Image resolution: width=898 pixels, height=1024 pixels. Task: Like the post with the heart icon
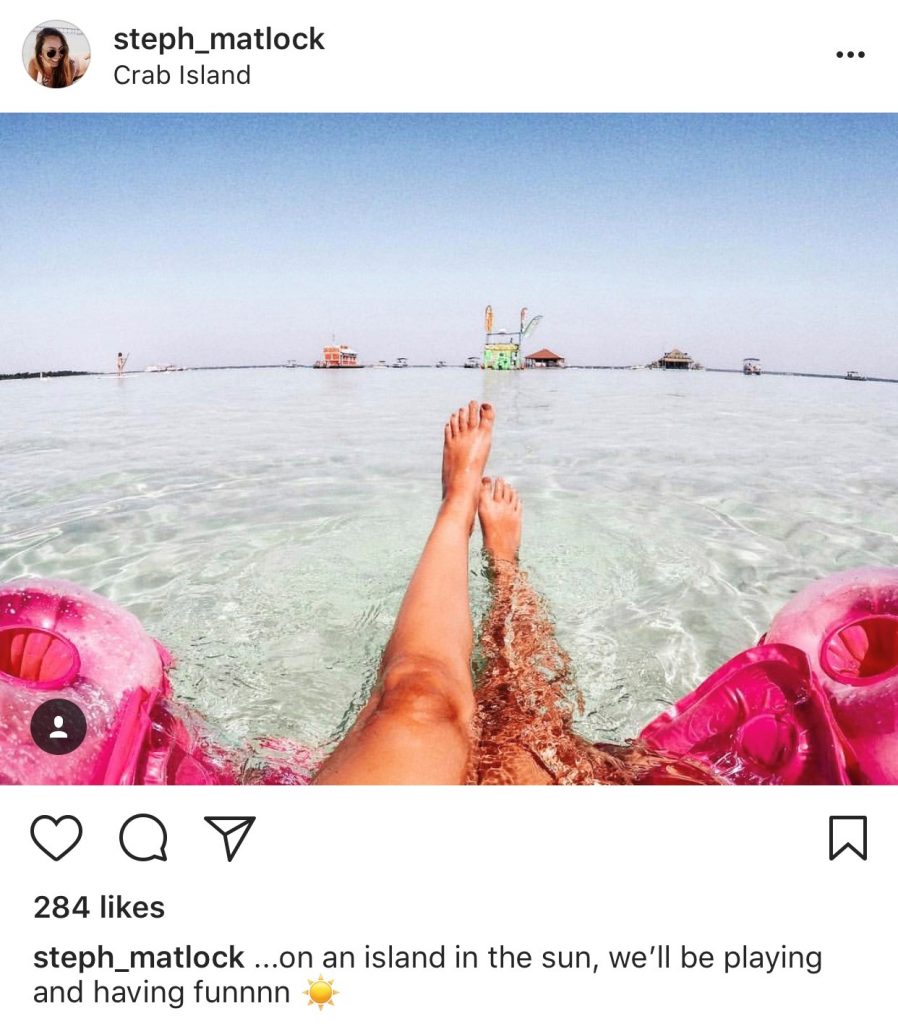click(57, 837)
